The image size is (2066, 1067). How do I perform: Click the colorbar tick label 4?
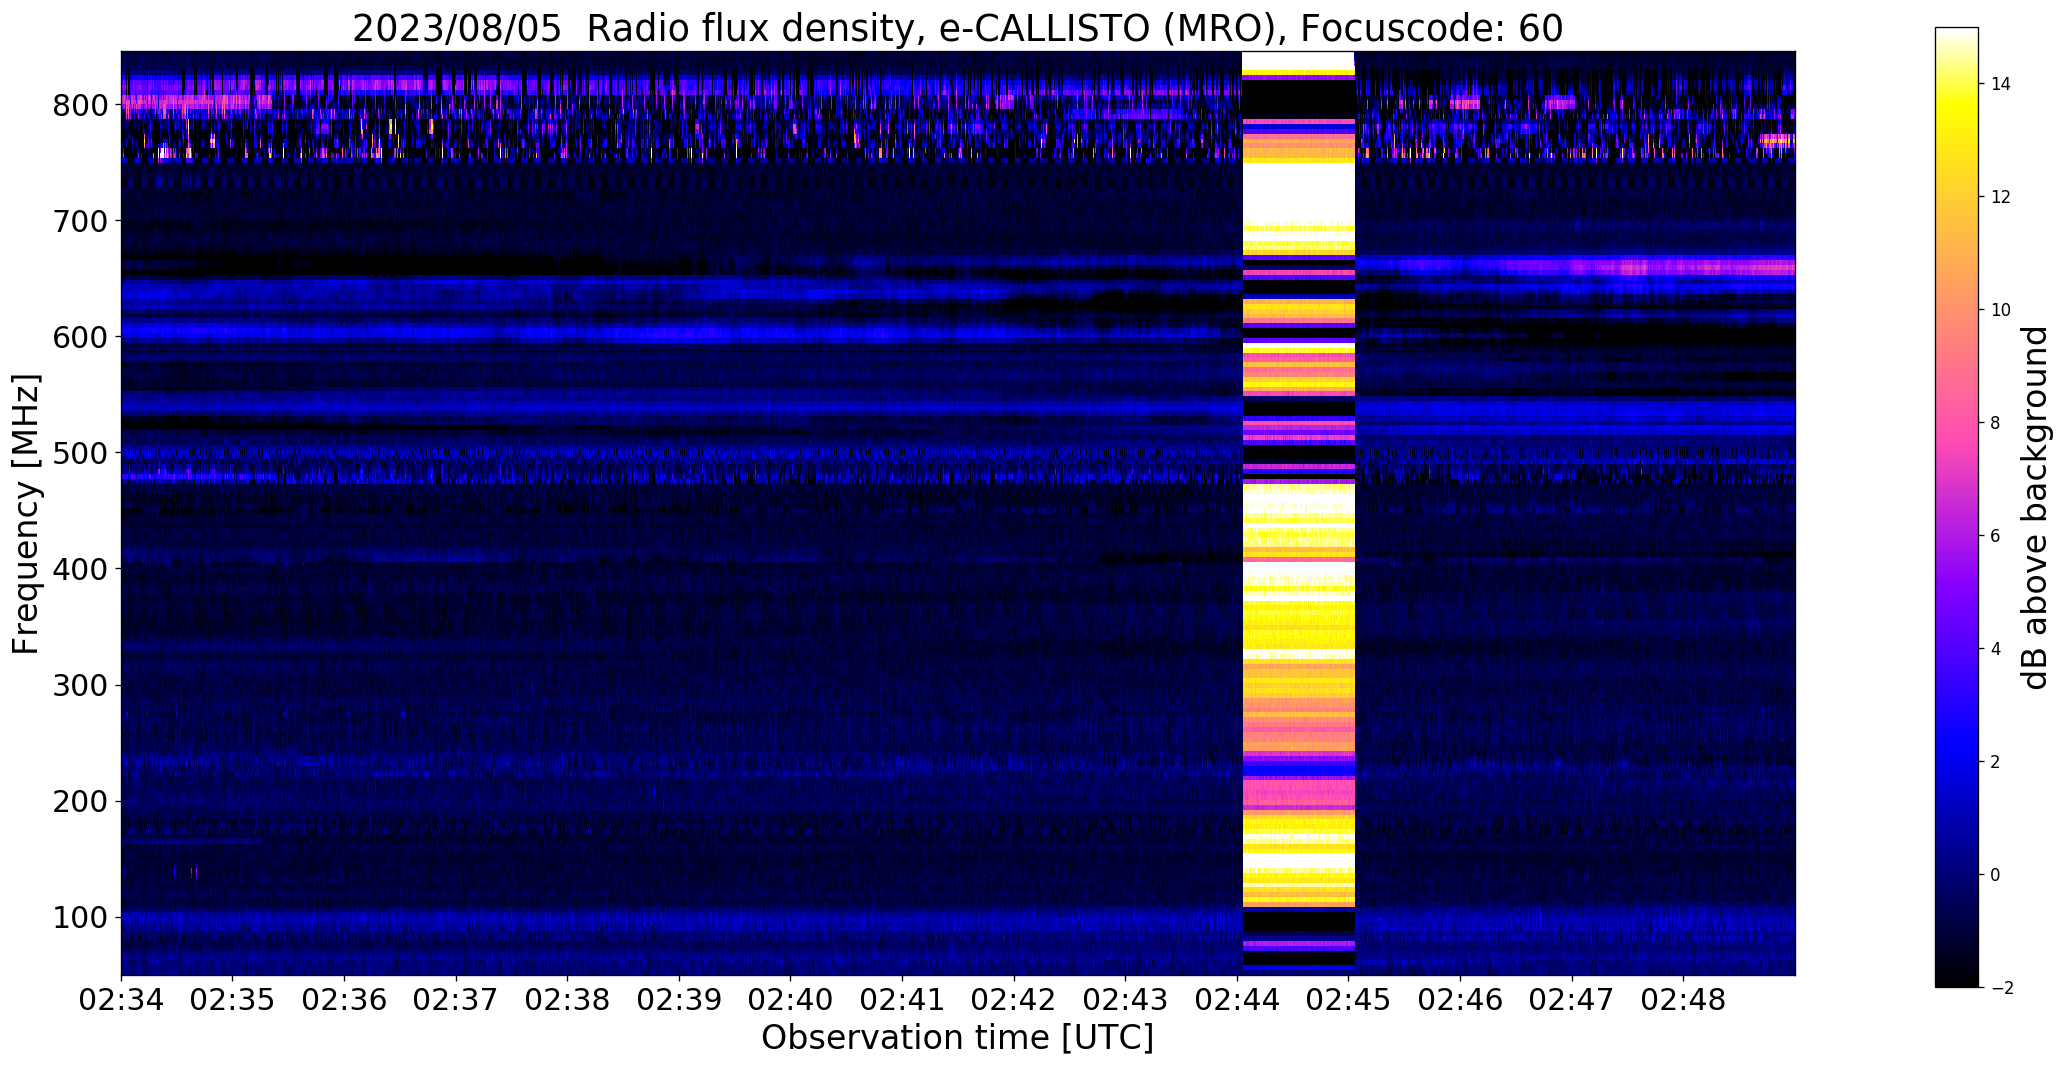(x=1996, y=649)
